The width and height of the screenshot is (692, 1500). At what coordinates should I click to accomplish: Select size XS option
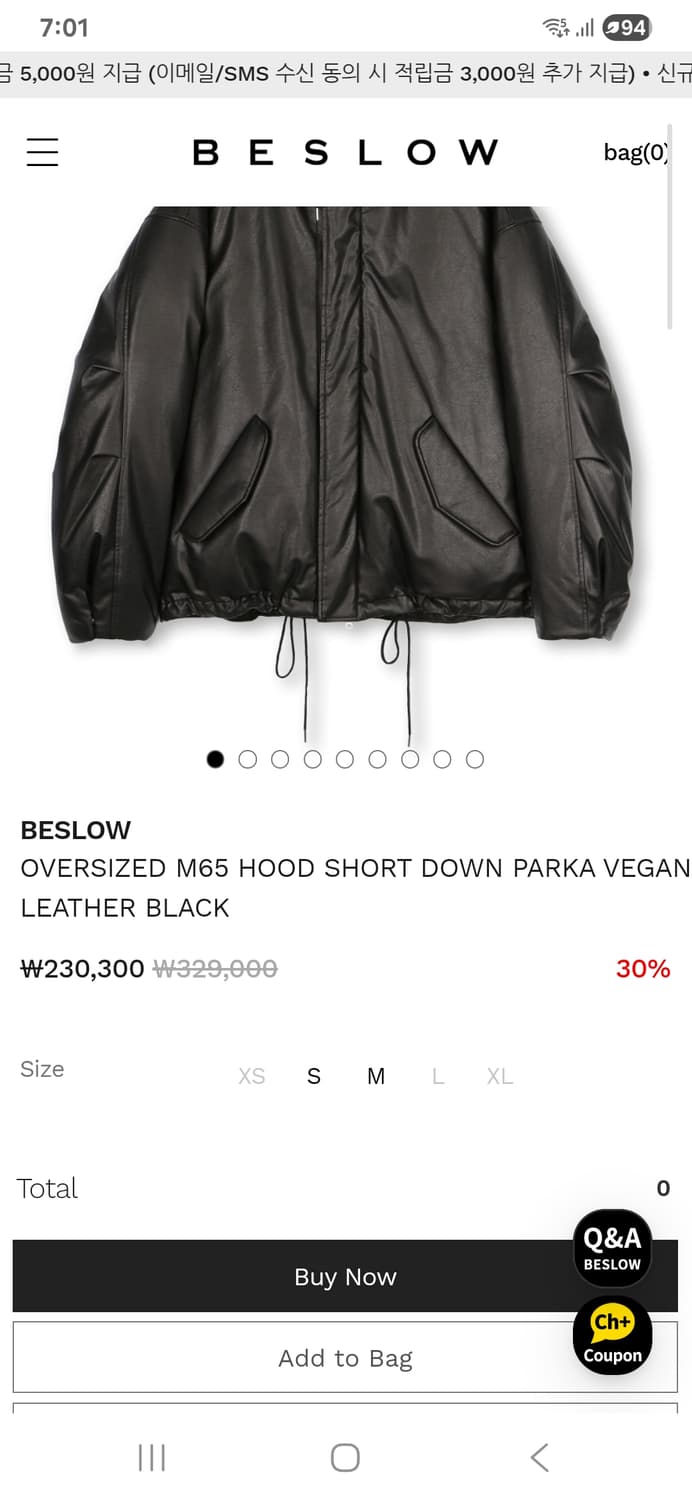pos(252,1076)
